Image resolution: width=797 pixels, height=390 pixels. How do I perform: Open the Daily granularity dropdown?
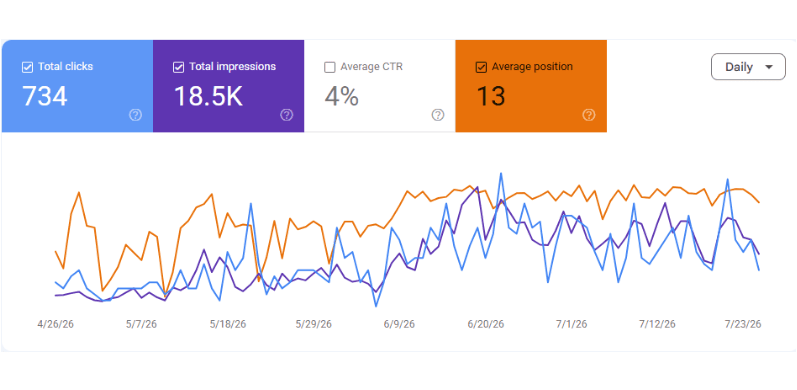tap(748, 67)
